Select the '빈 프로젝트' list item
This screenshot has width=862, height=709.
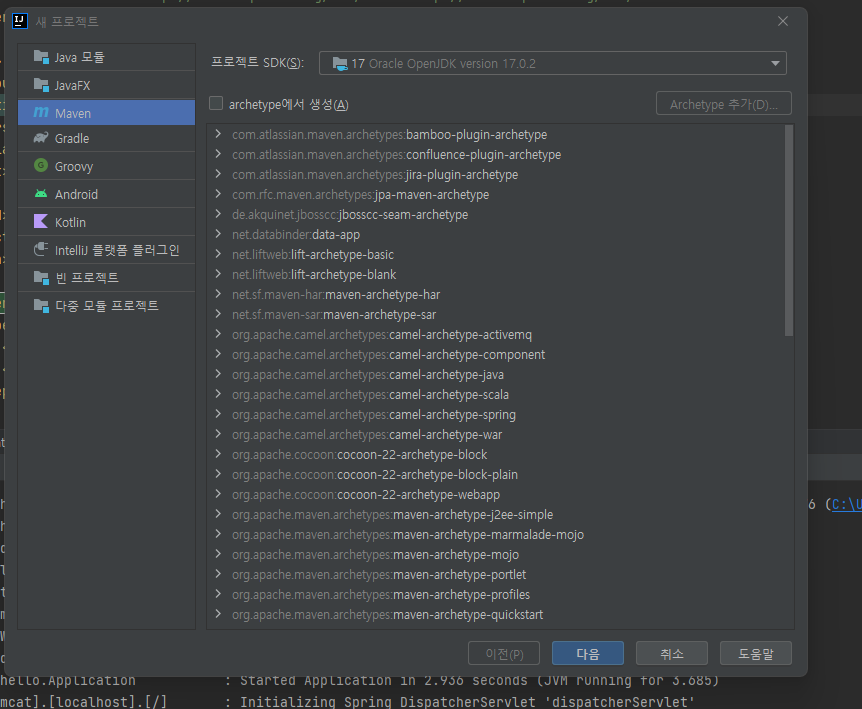tap(86, 278)
